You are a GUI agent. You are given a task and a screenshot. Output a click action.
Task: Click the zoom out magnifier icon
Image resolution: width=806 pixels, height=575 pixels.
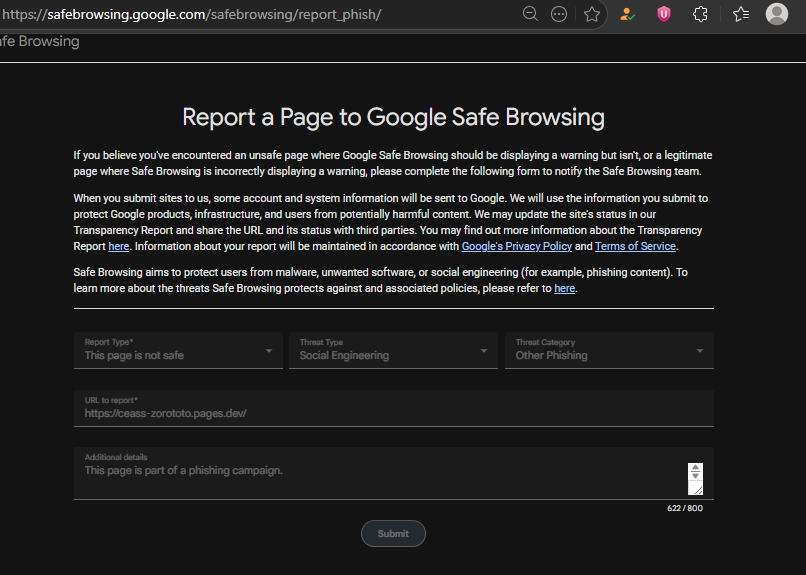click(530, 14)
